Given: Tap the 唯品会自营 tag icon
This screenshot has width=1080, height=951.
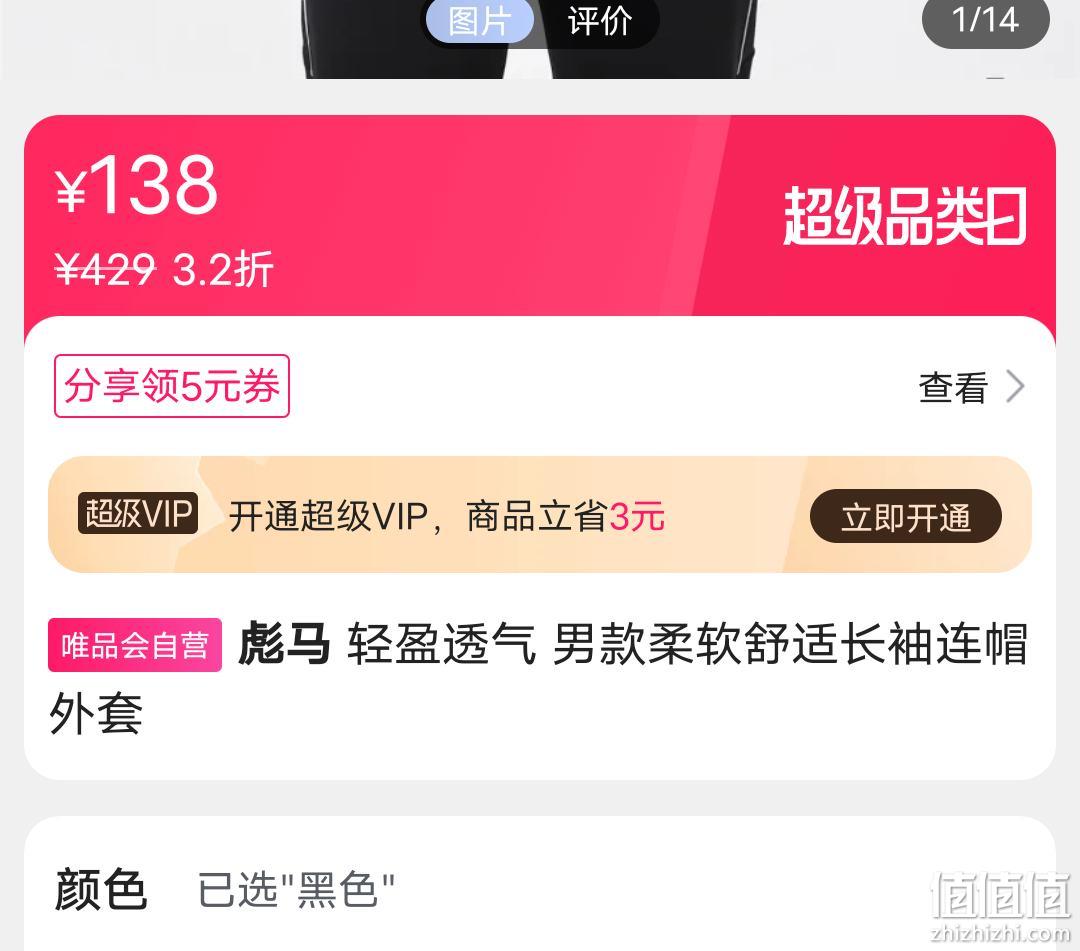Looking at the screenshot, I should (x=135, y=645).
